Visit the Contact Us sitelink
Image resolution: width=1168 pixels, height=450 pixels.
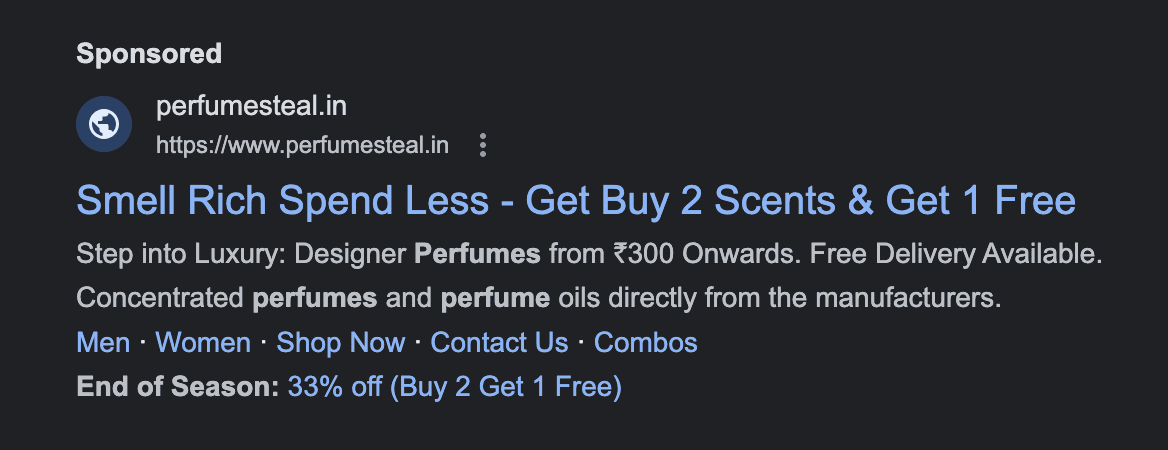click(x=499, y=343)
